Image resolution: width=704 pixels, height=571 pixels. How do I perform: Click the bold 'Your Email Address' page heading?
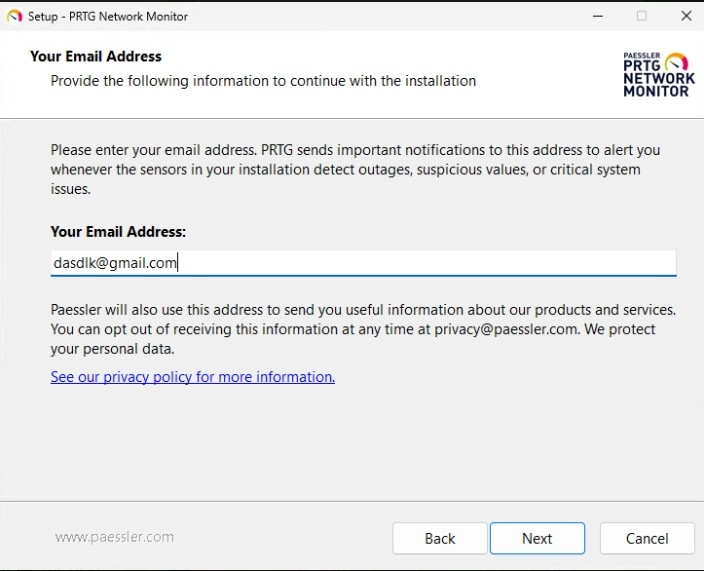tap(95, 57)
